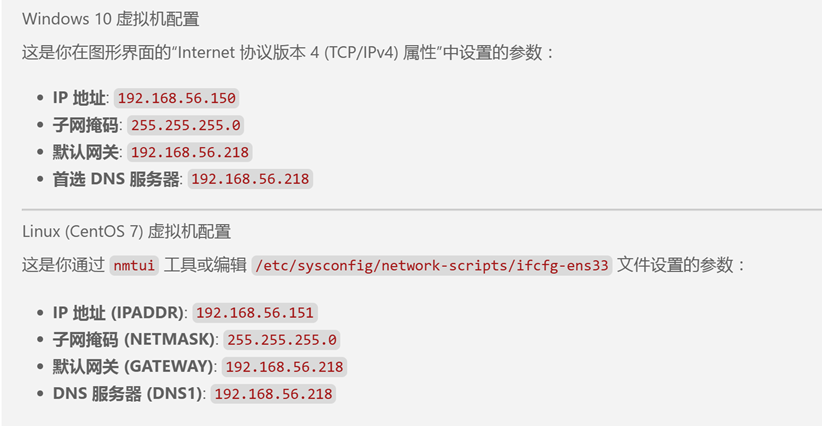Viewport: 822px width, 426px height.
Task: Click the Linux IPADDR value 192.168.56.151
Action: 255,313
